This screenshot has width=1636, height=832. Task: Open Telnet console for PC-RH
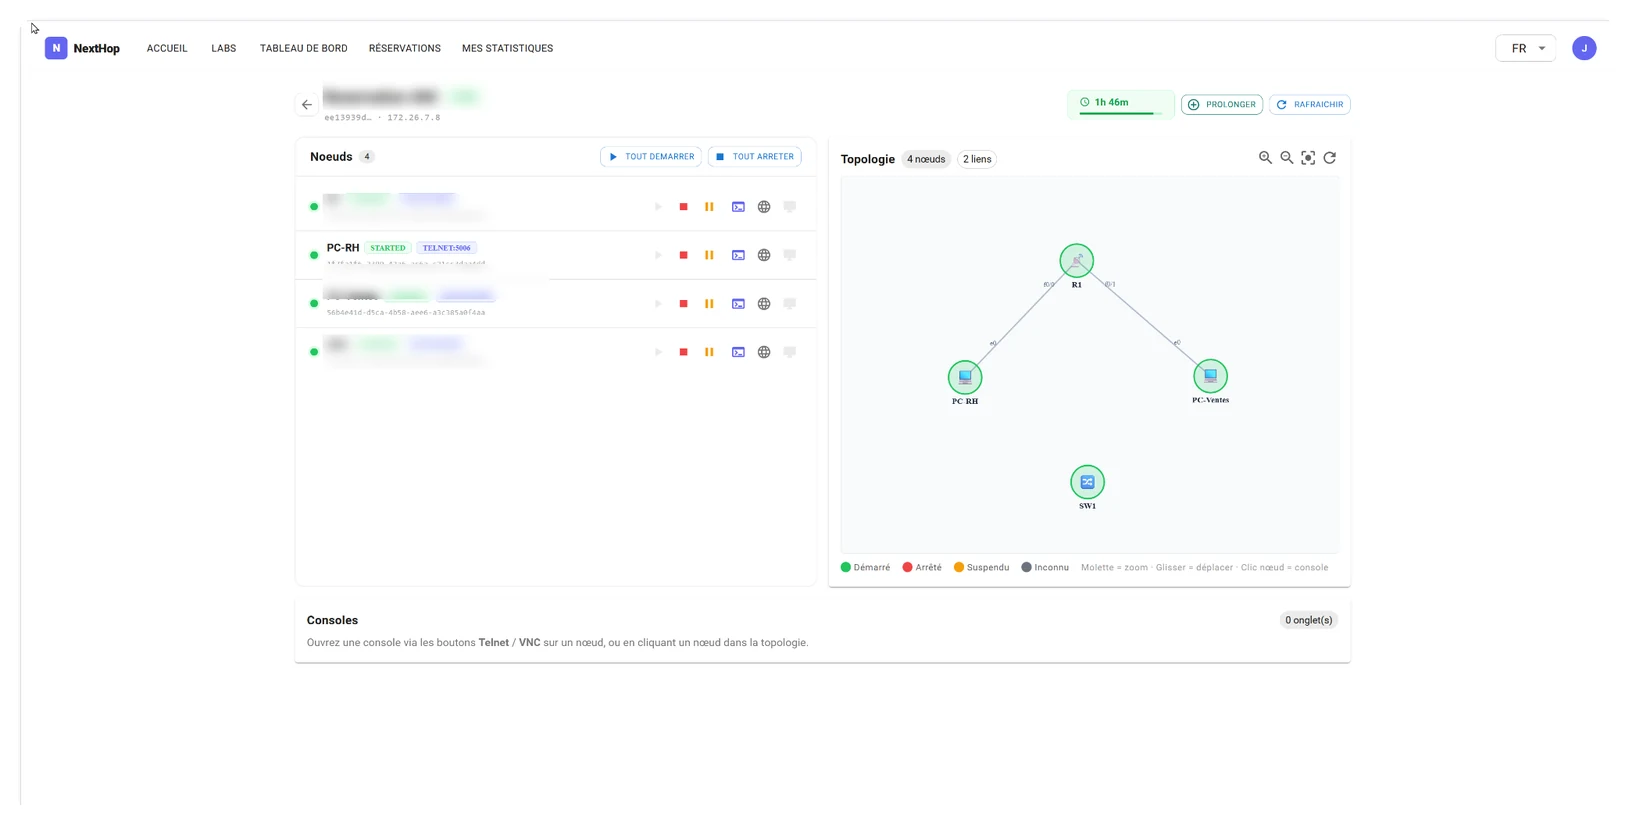click(x=738, y=255)
